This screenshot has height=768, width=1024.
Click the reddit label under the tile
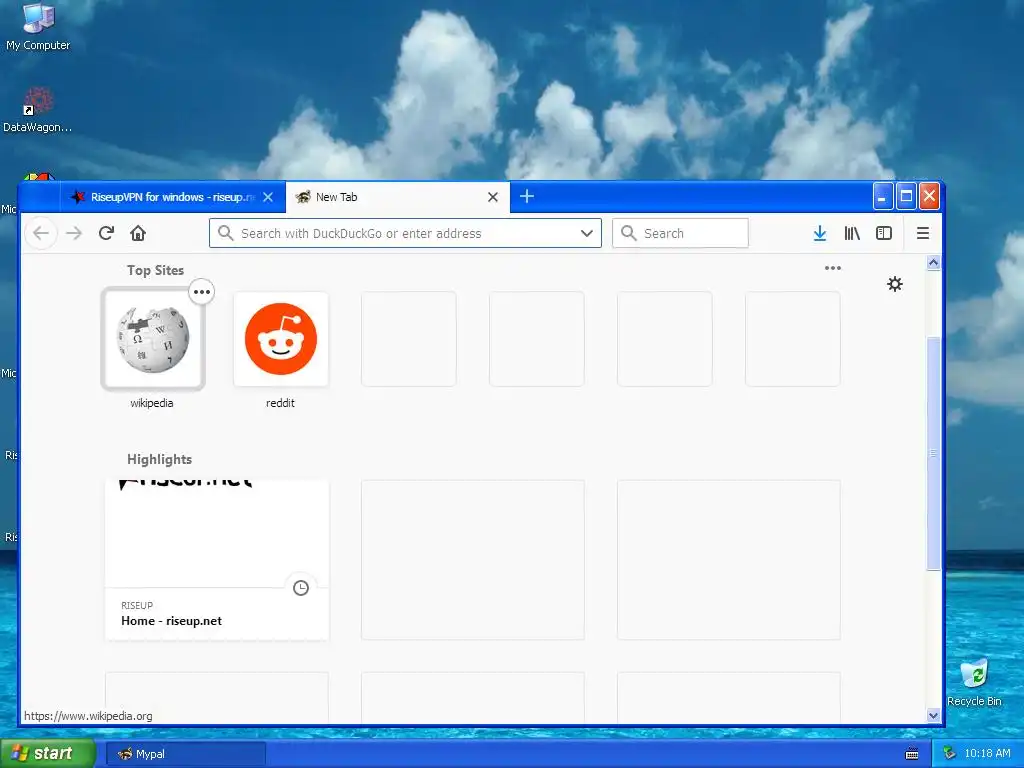(280, 403)
